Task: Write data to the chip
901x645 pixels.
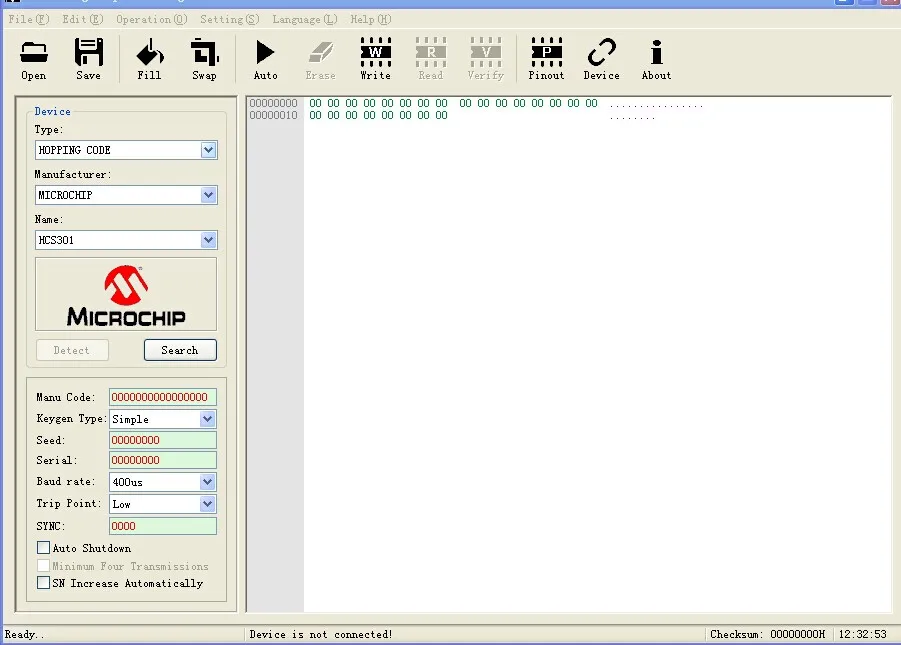Action: click(x=375, y=58)
